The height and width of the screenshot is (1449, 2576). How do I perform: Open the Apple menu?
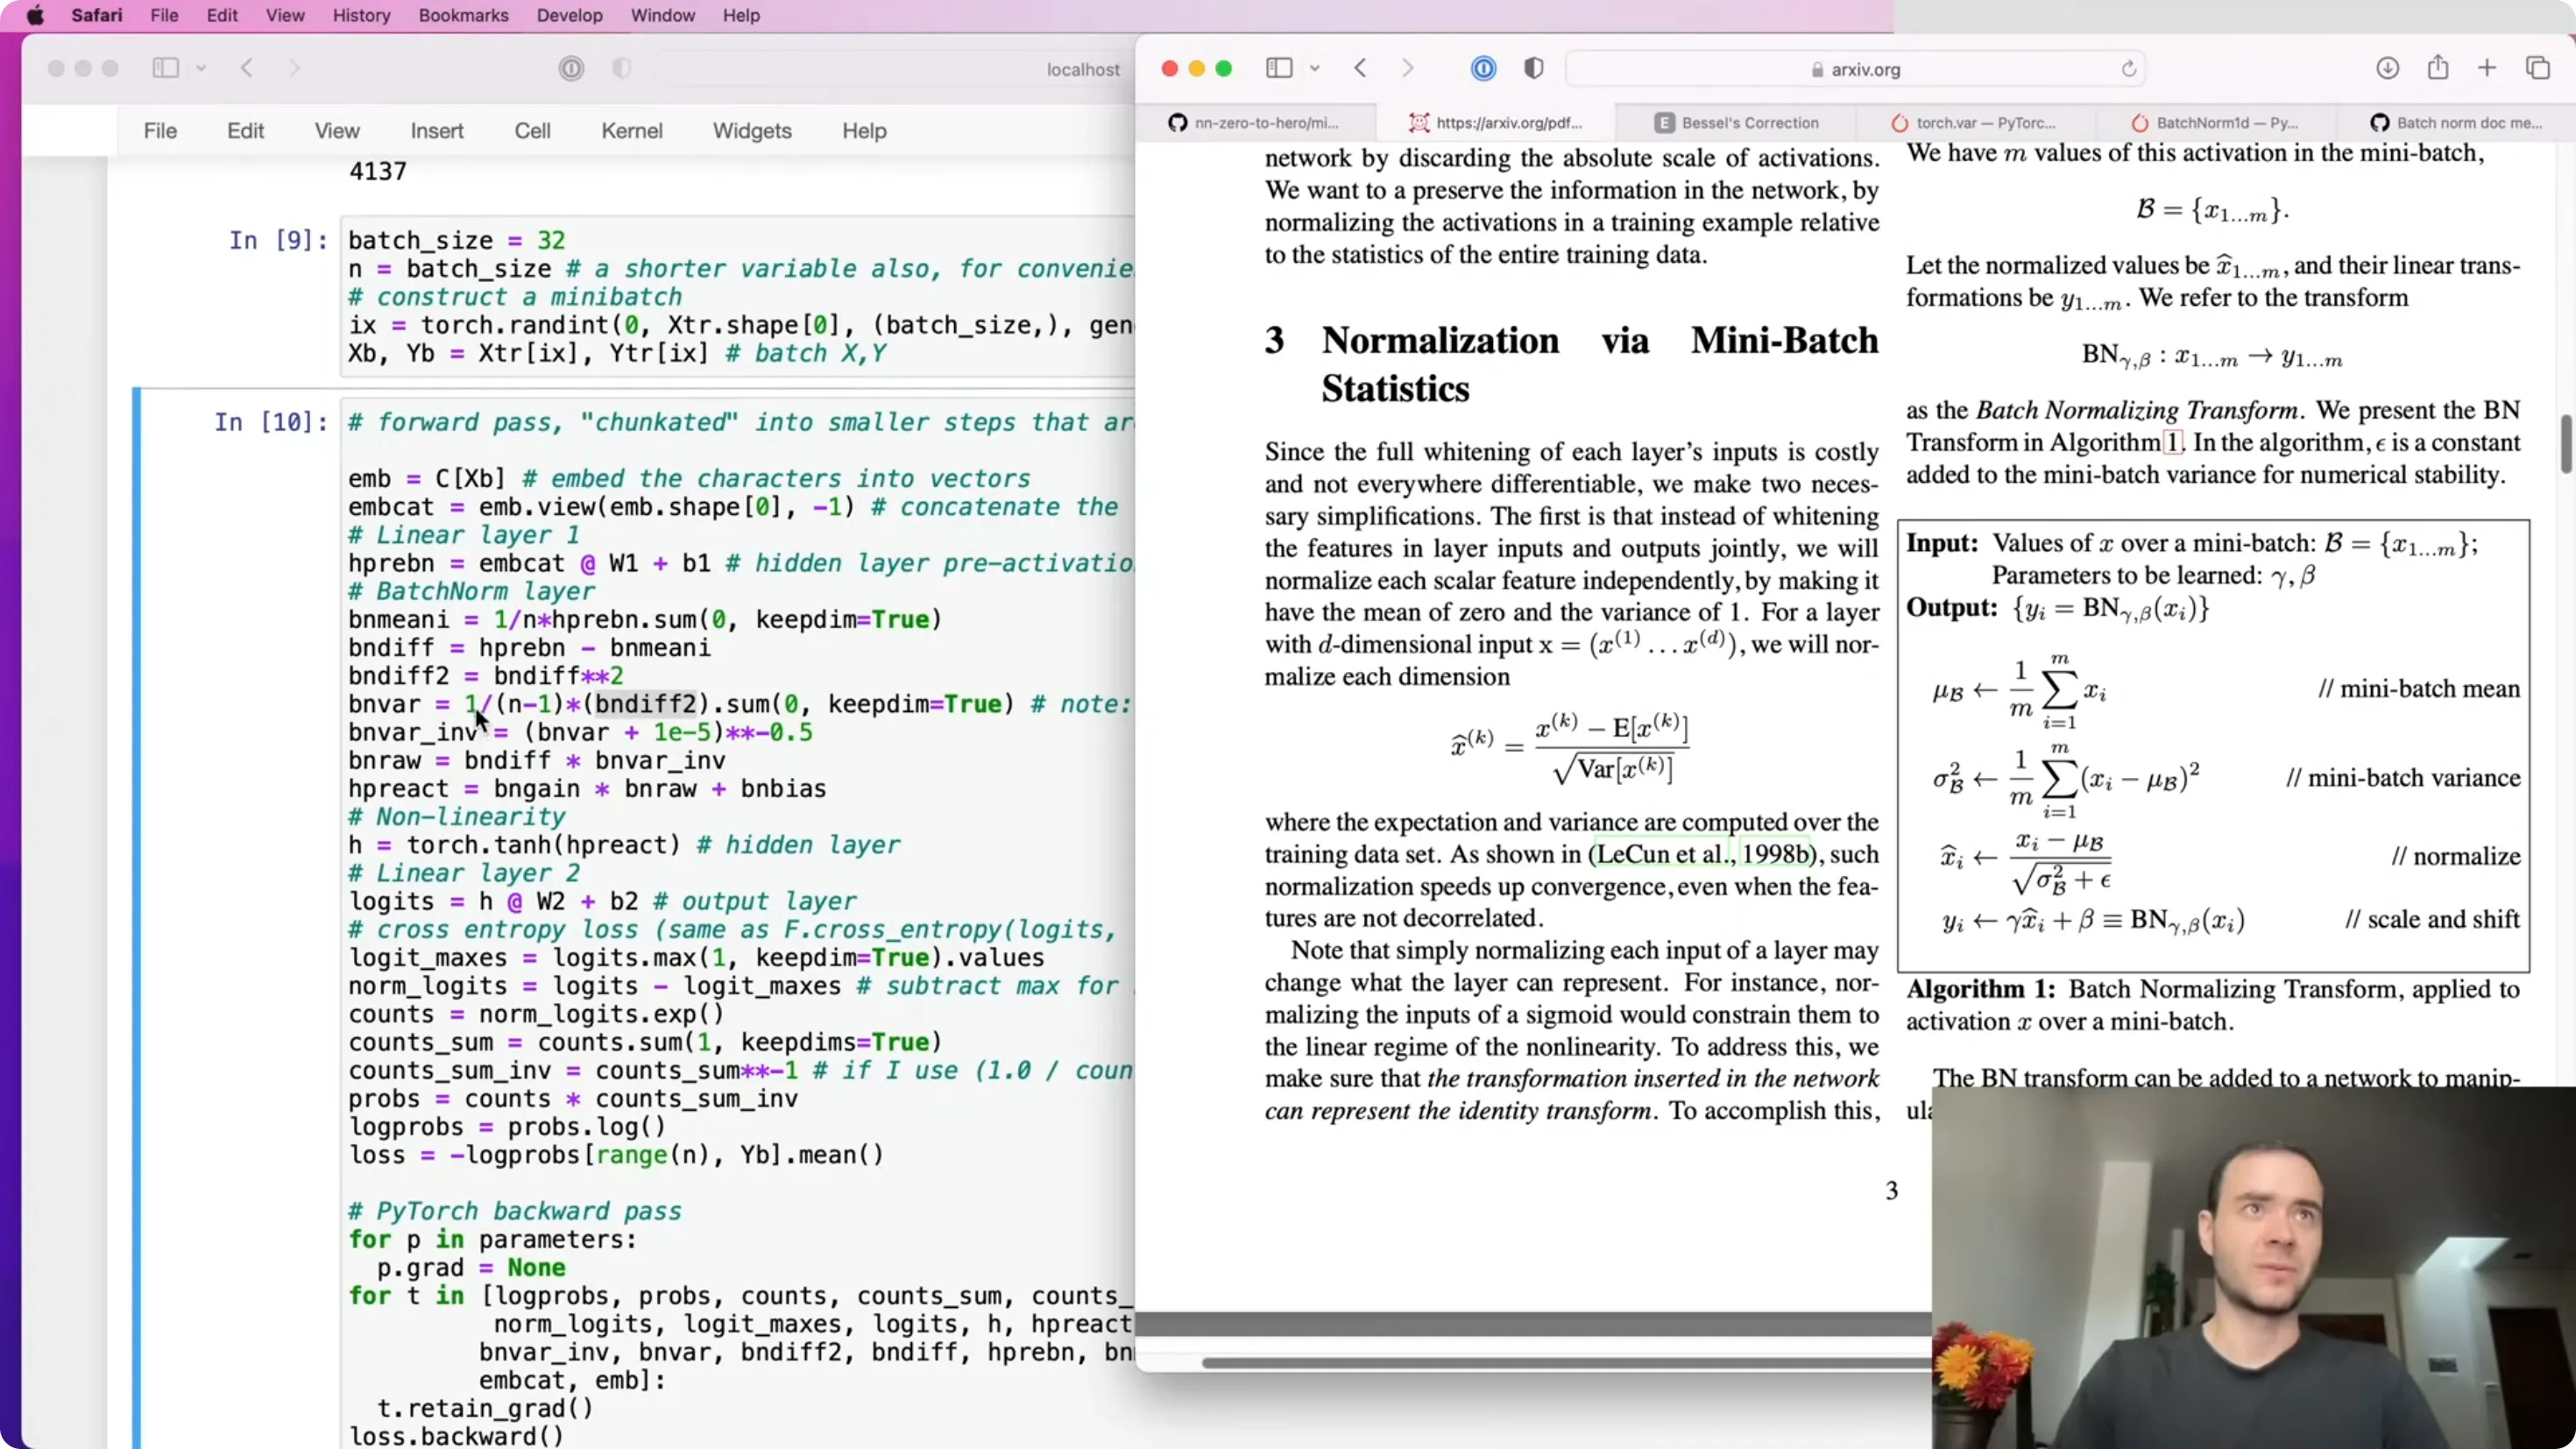pos(35,16)
